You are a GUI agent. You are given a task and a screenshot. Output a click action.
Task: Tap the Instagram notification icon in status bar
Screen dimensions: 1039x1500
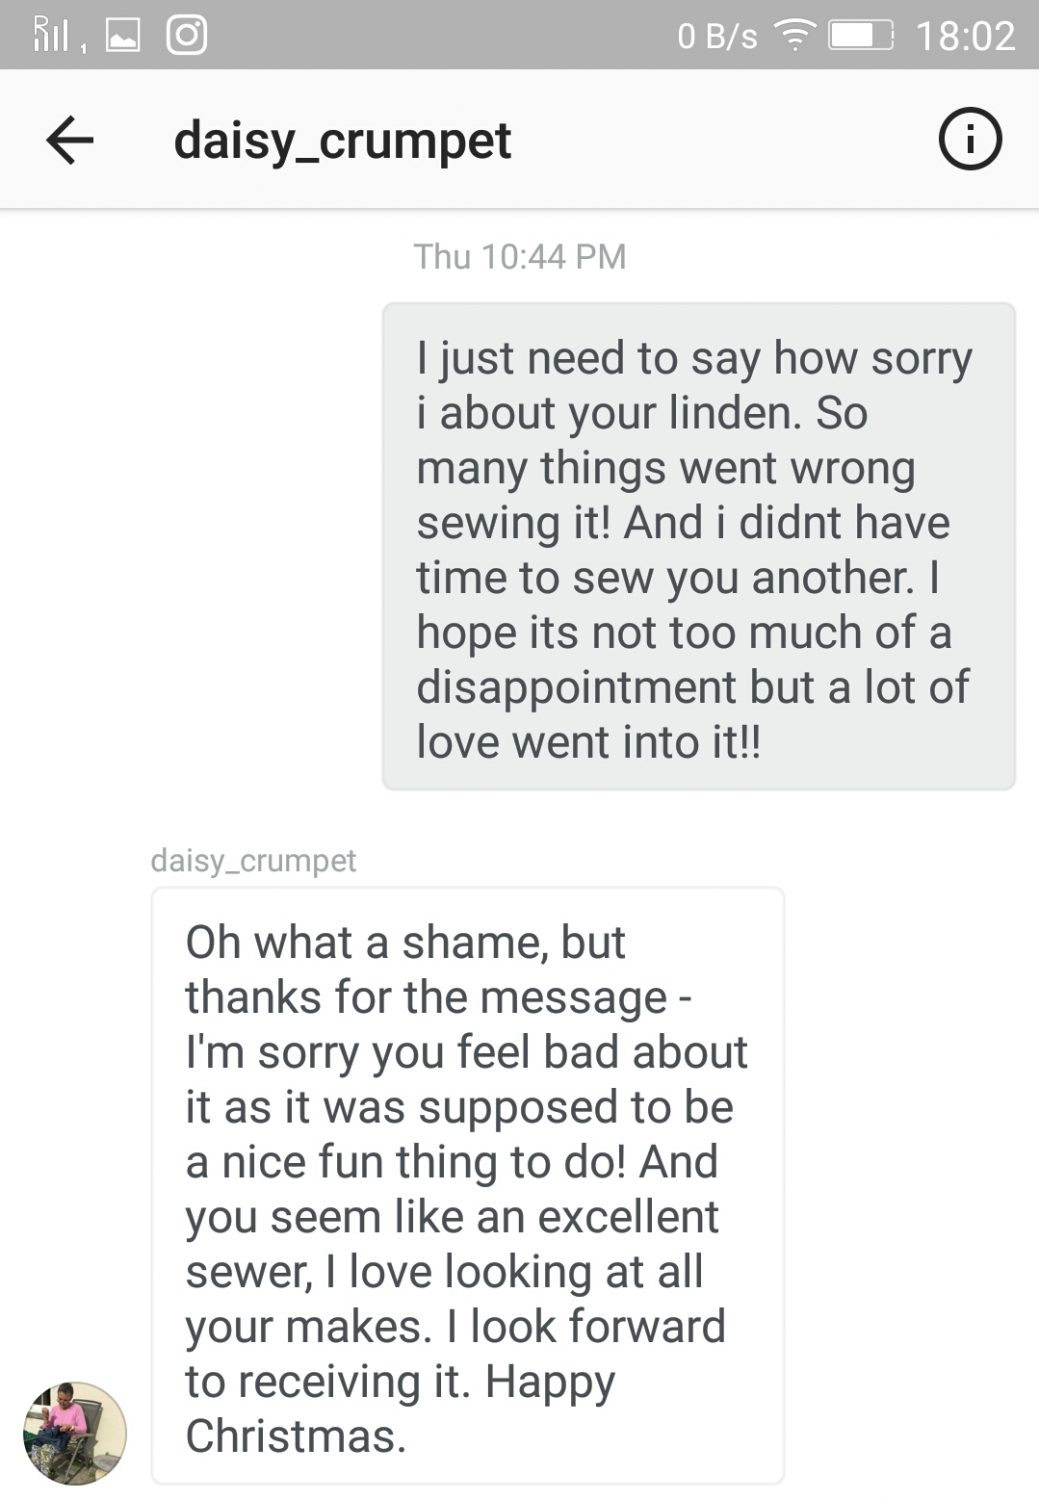[x=186, y=36]
